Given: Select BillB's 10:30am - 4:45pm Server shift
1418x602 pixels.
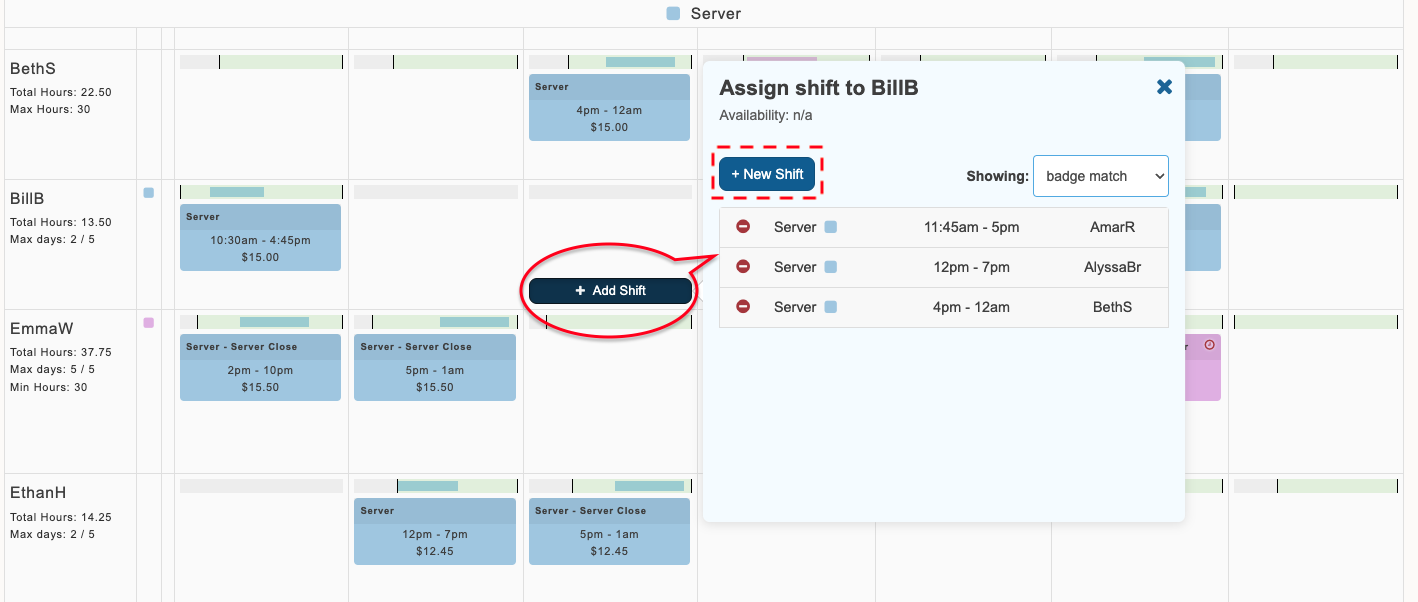Looking at the screenshot, I should pos(260,237).
